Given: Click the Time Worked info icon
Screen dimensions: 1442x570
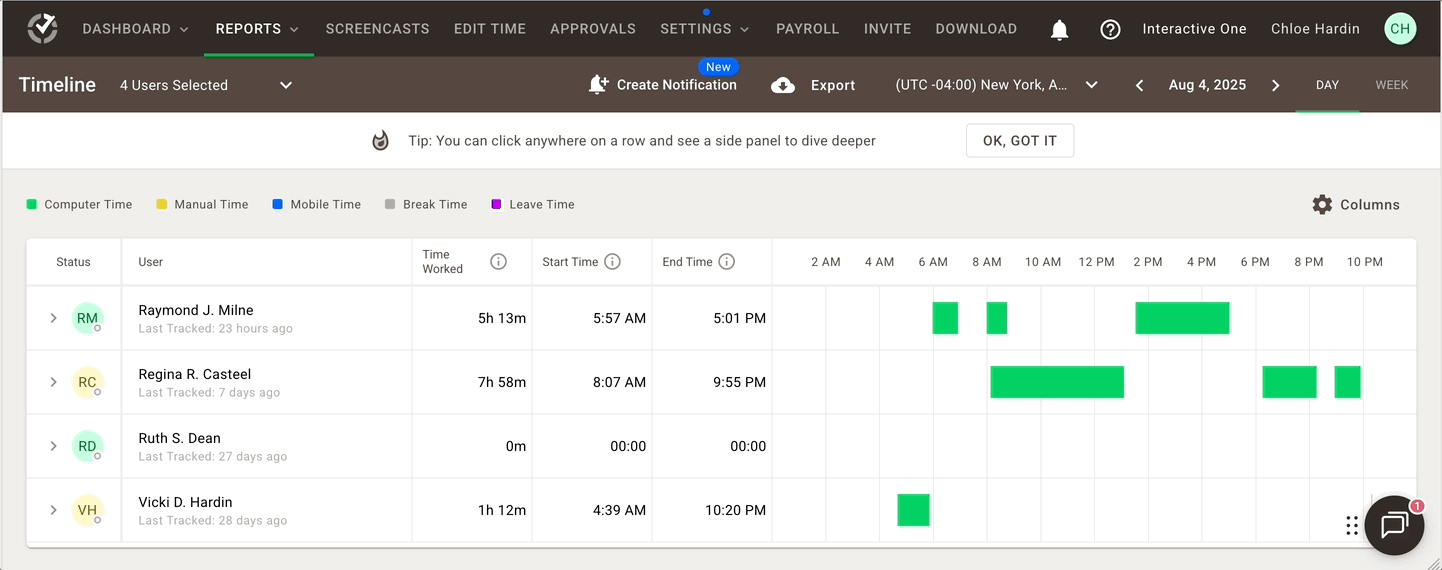Looking at the screenshot, I should point(498,262).
